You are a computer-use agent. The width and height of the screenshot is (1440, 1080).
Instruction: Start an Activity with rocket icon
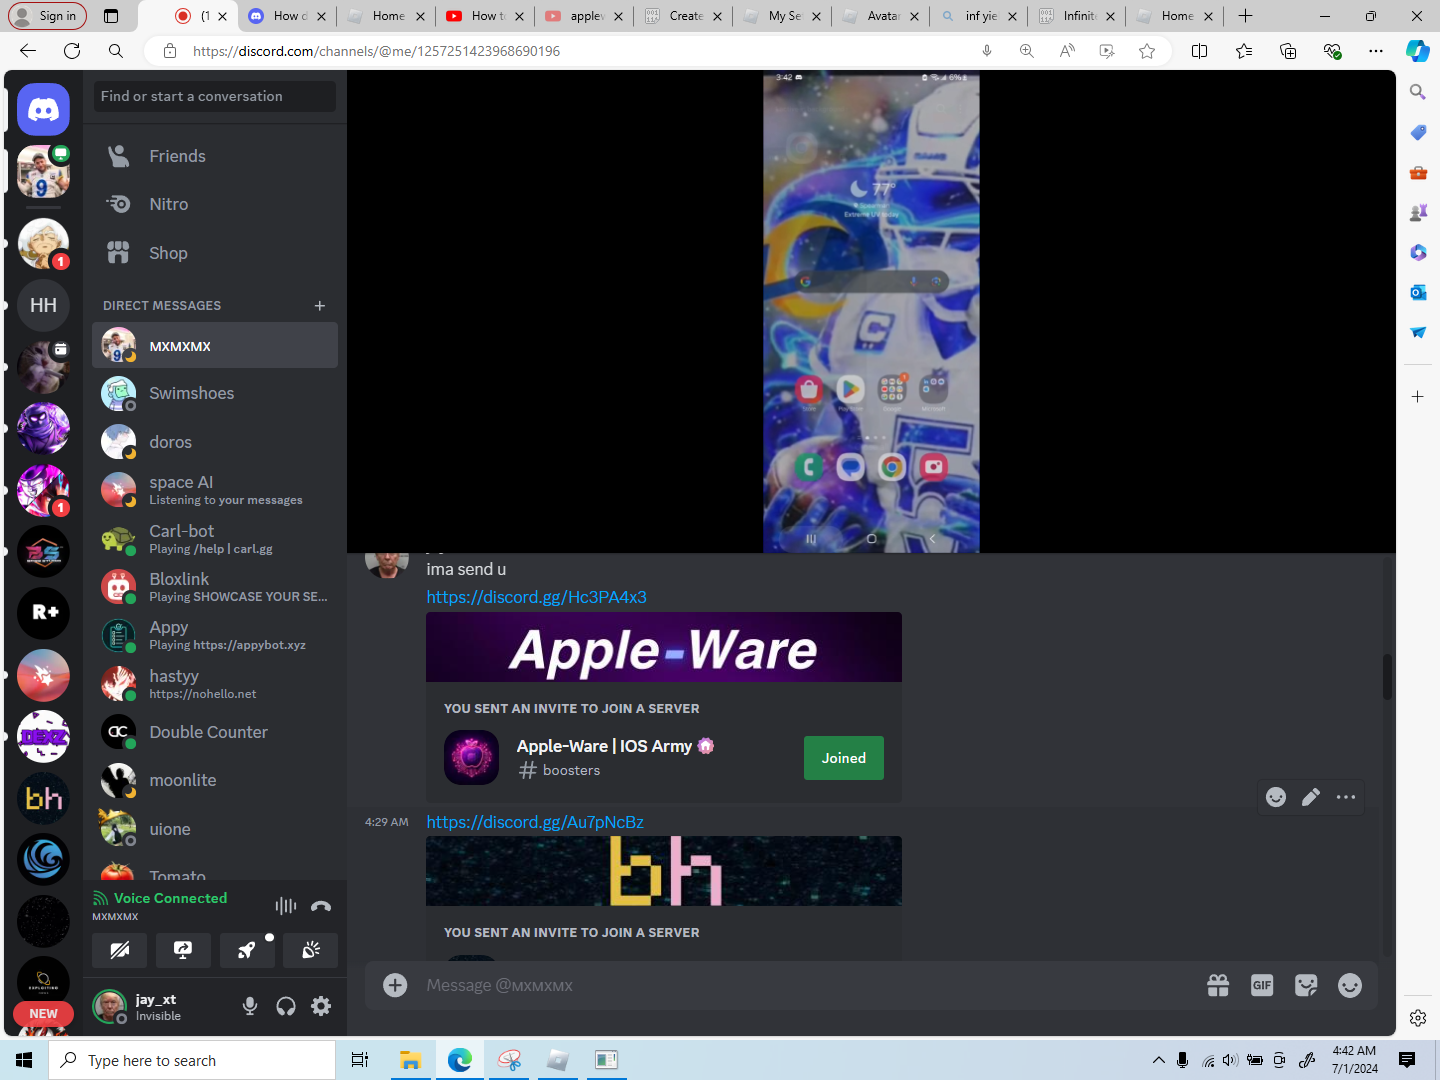[x=247, y=950]
